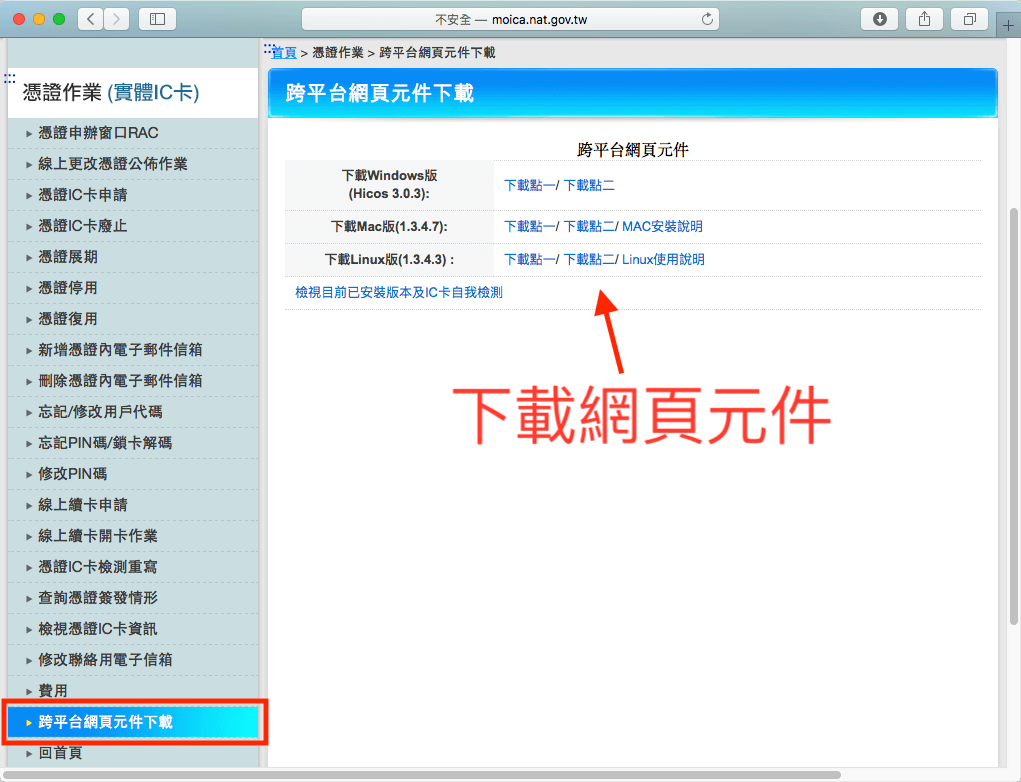
Task: Click the vertical page scrollbar
Action: [1013, 417]
